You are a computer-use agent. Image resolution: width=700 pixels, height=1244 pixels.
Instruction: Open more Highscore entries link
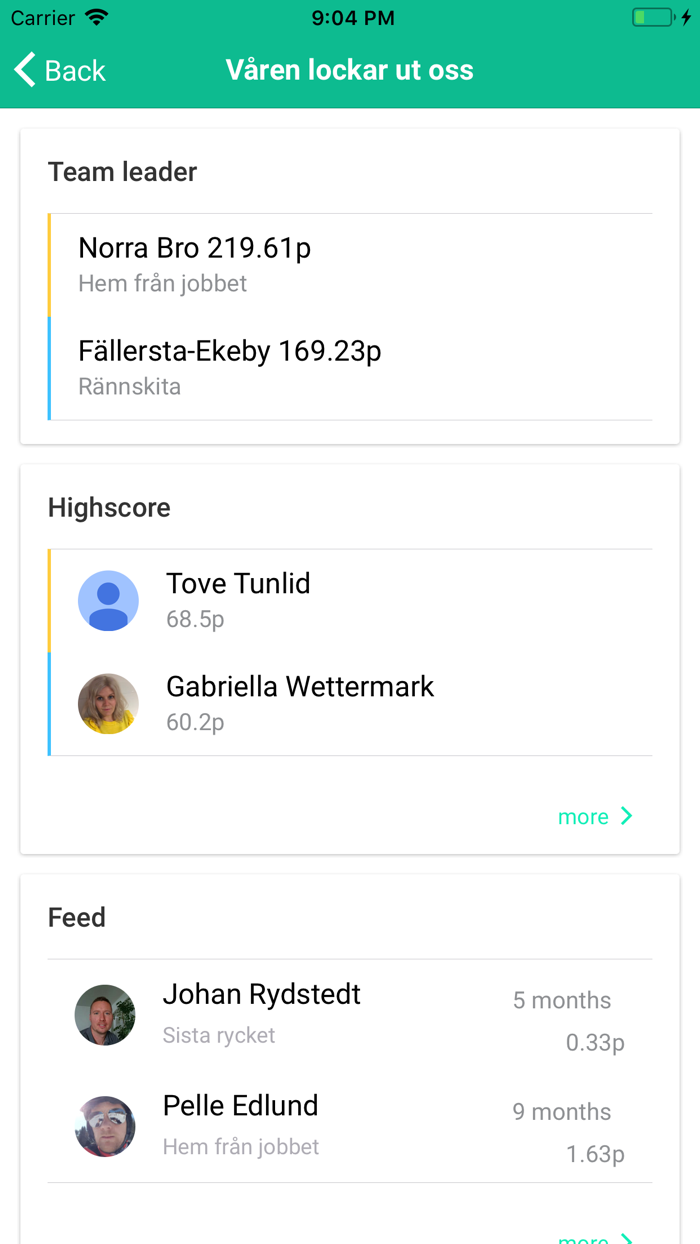[583, 817]
